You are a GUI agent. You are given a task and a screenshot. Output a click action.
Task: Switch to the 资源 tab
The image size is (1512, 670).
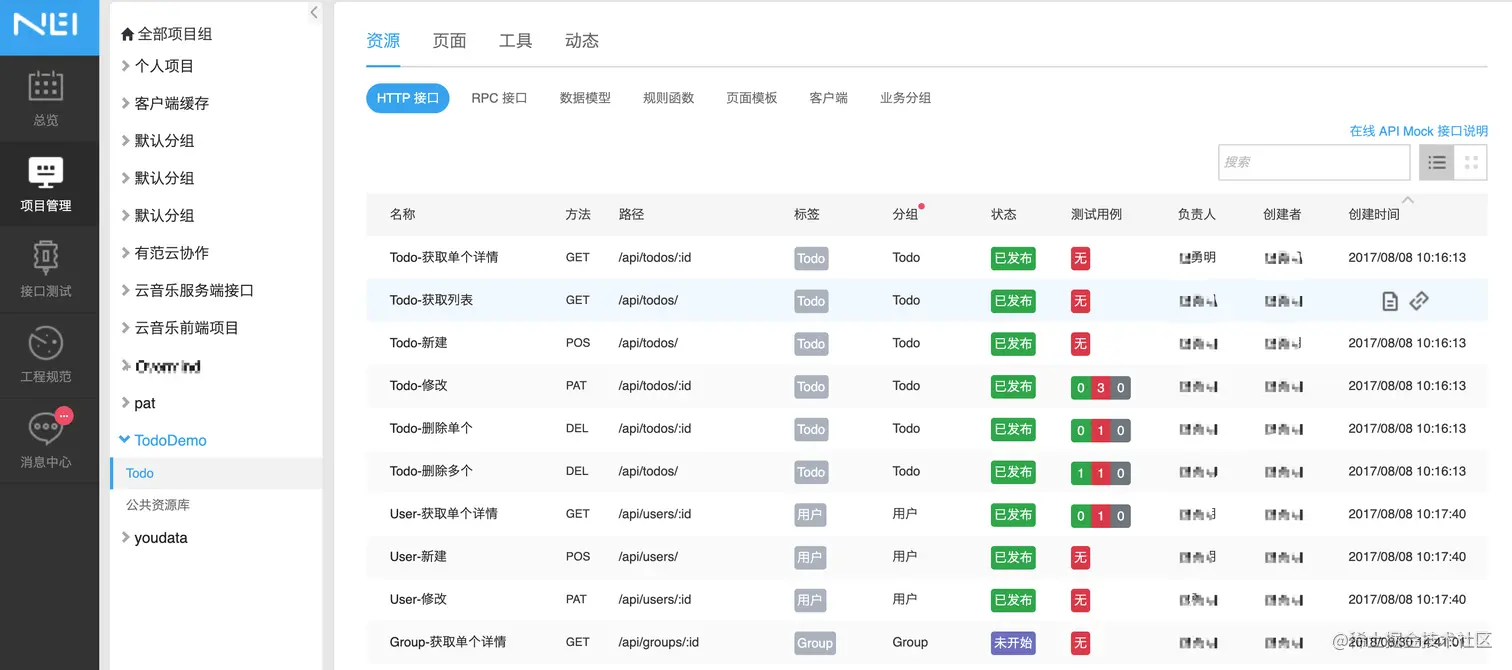coord(383,41)
